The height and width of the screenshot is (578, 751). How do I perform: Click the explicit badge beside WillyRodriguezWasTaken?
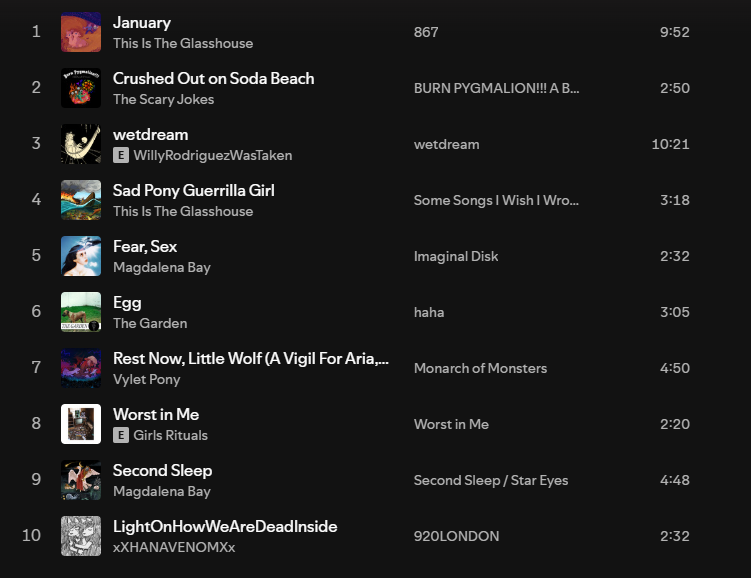click(x=121, y=155)
